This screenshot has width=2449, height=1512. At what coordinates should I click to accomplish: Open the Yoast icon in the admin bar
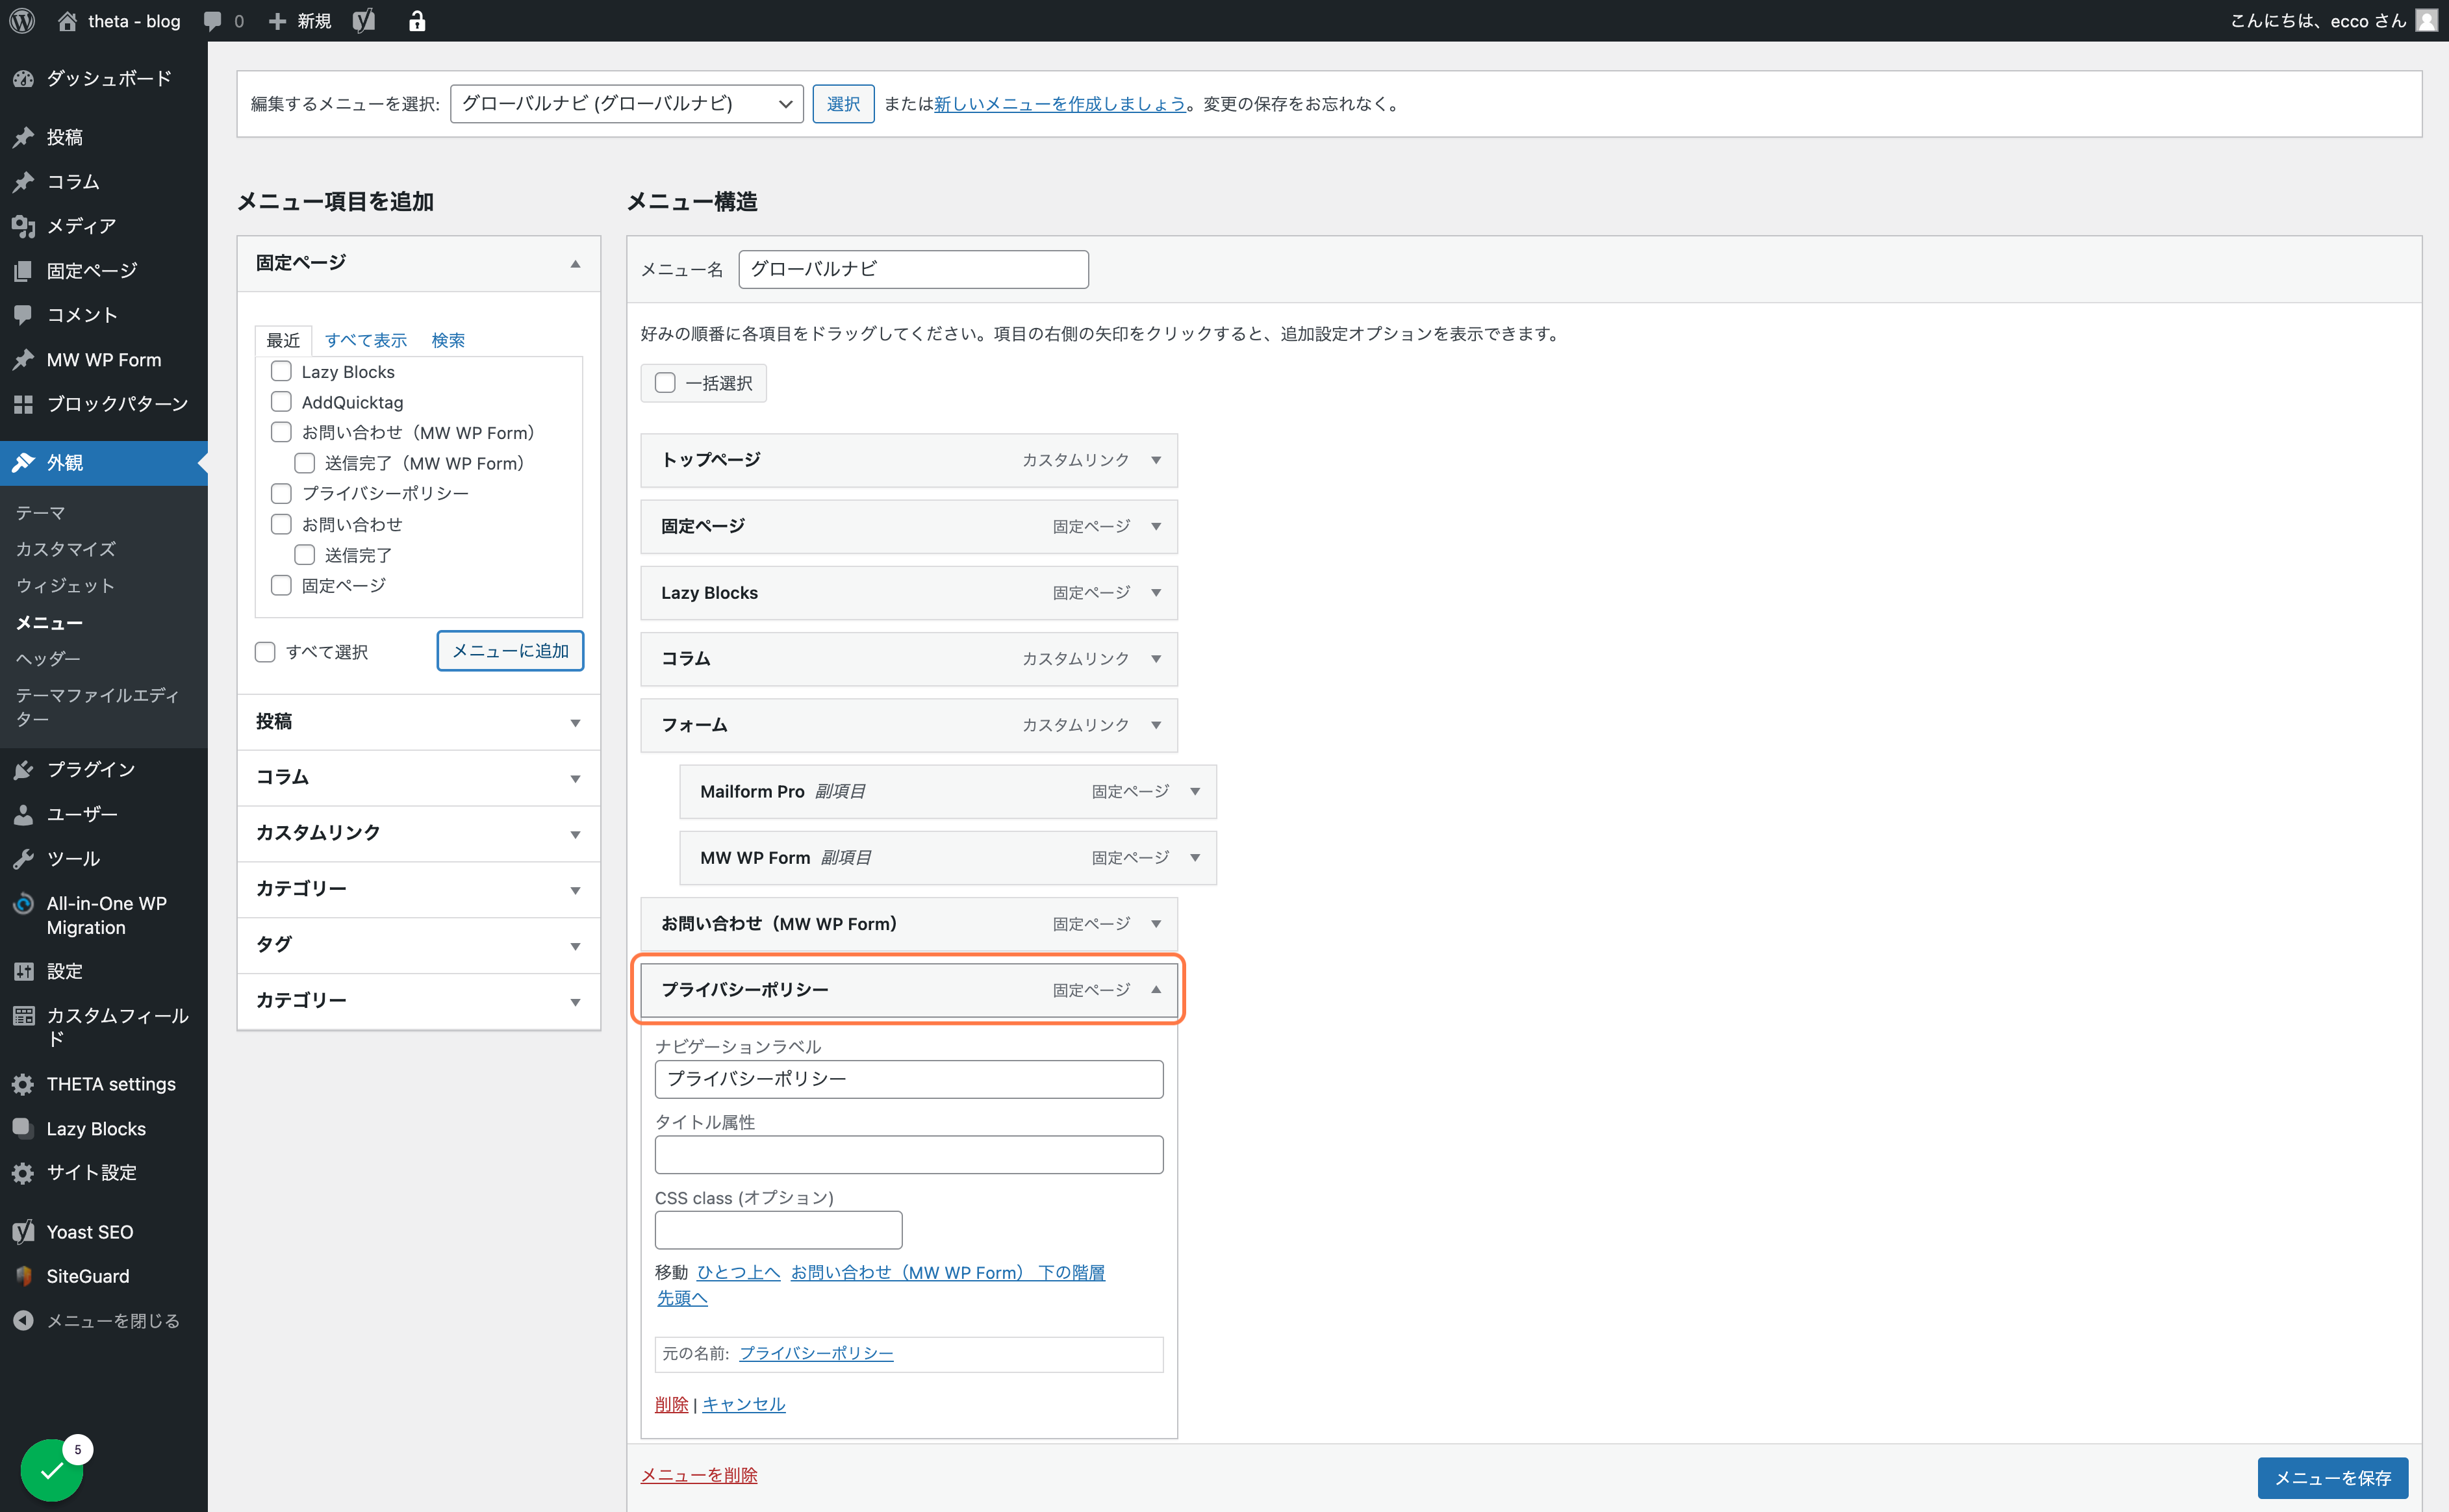click(x=364, y=21)
